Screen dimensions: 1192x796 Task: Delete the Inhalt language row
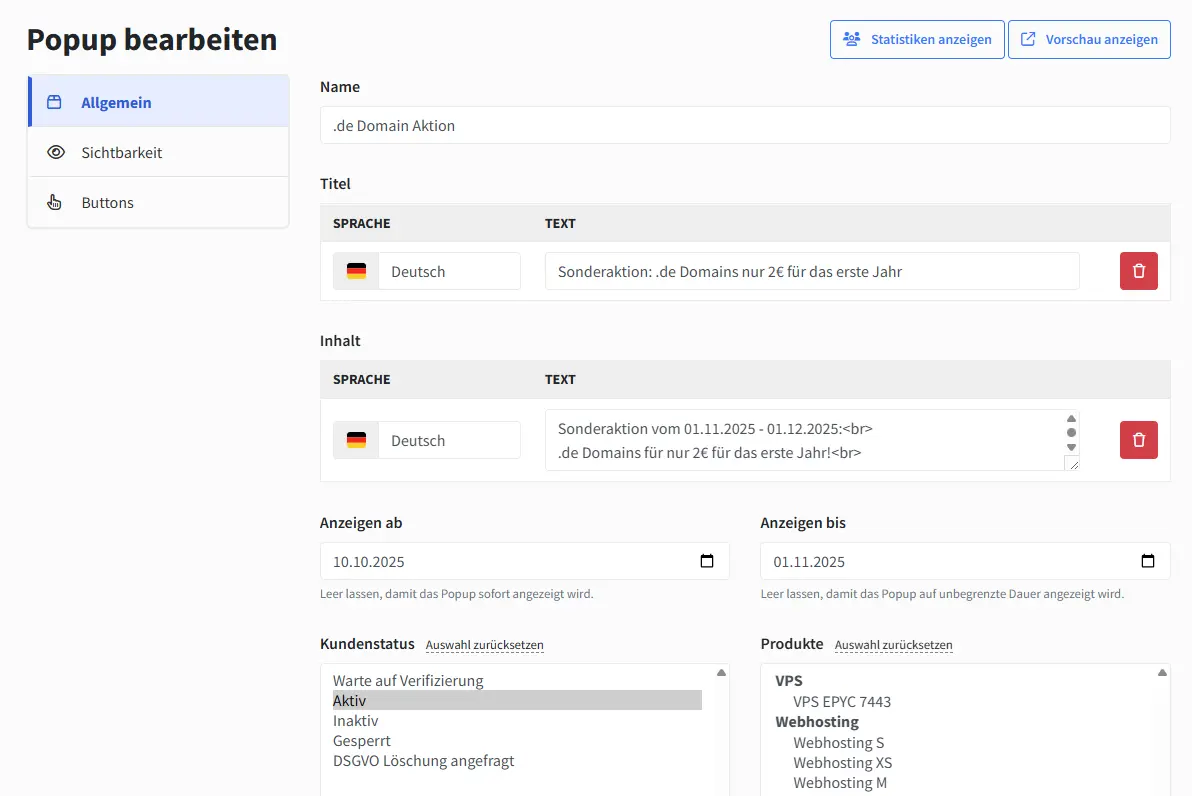pyautogui.click(x=1138, y=440)
